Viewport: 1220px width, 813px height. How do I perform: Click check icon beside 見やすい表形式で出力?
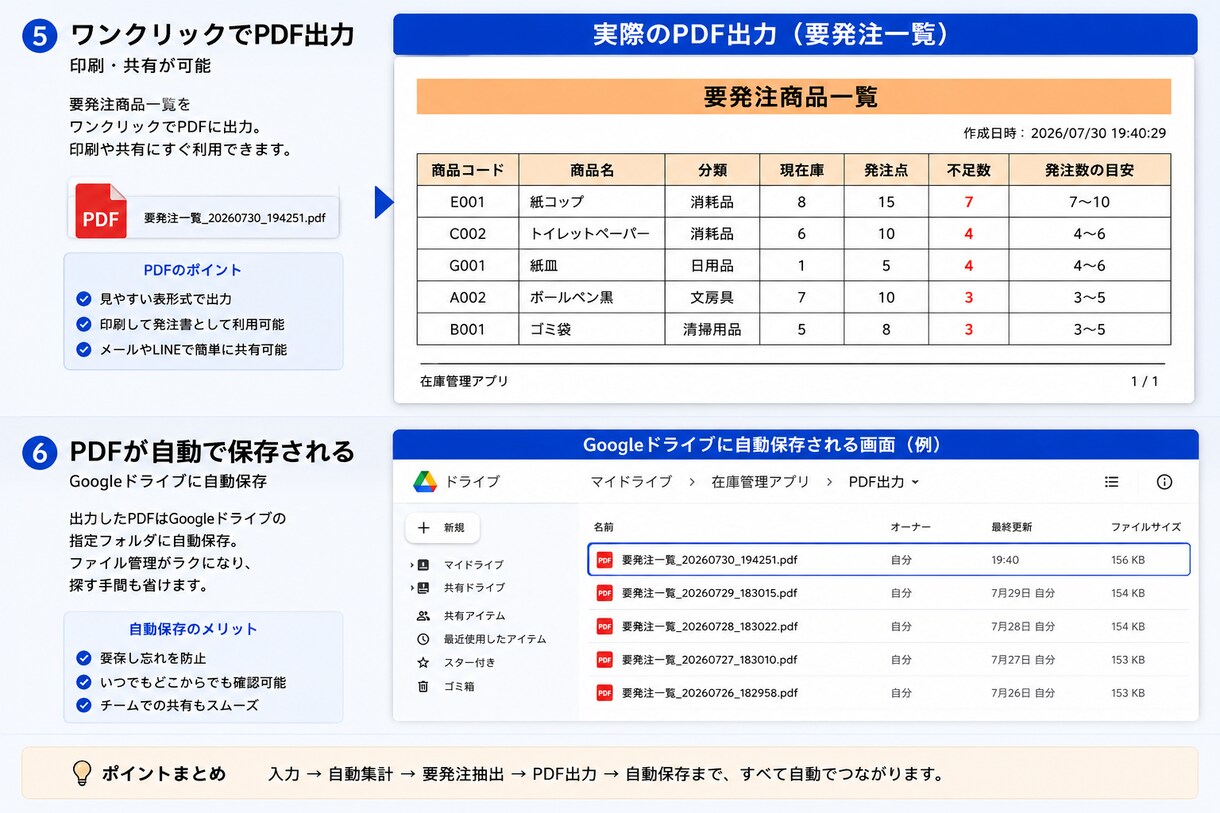84,299
